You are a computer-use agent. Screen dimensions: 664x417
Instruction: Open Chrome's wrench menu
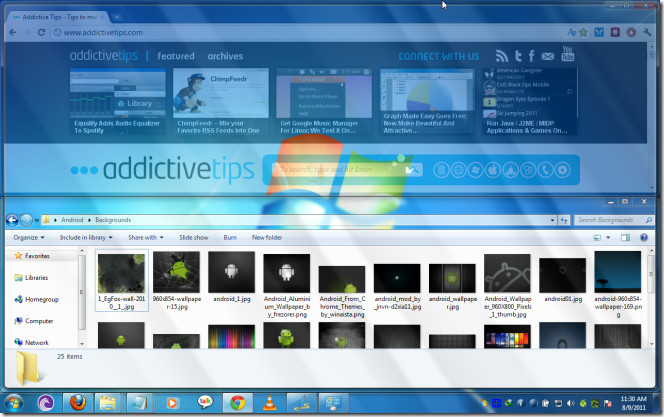[647, 32]
